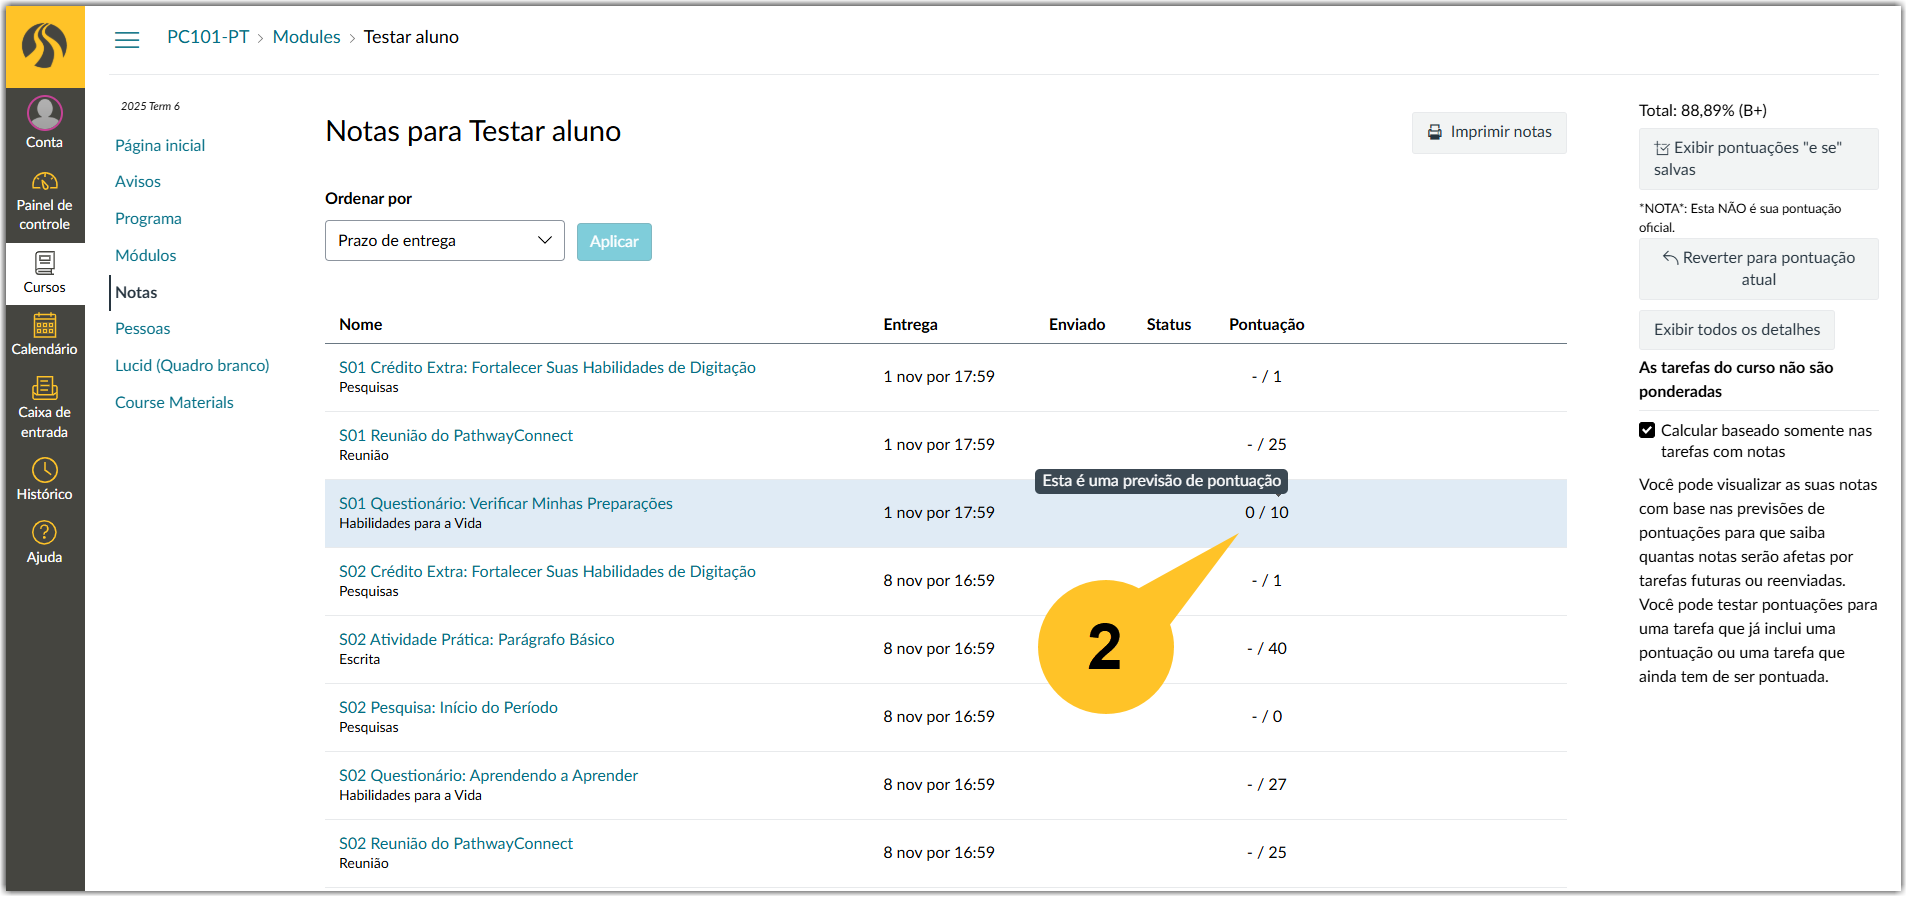Select Pessoas in course navigation

(143, 328)
